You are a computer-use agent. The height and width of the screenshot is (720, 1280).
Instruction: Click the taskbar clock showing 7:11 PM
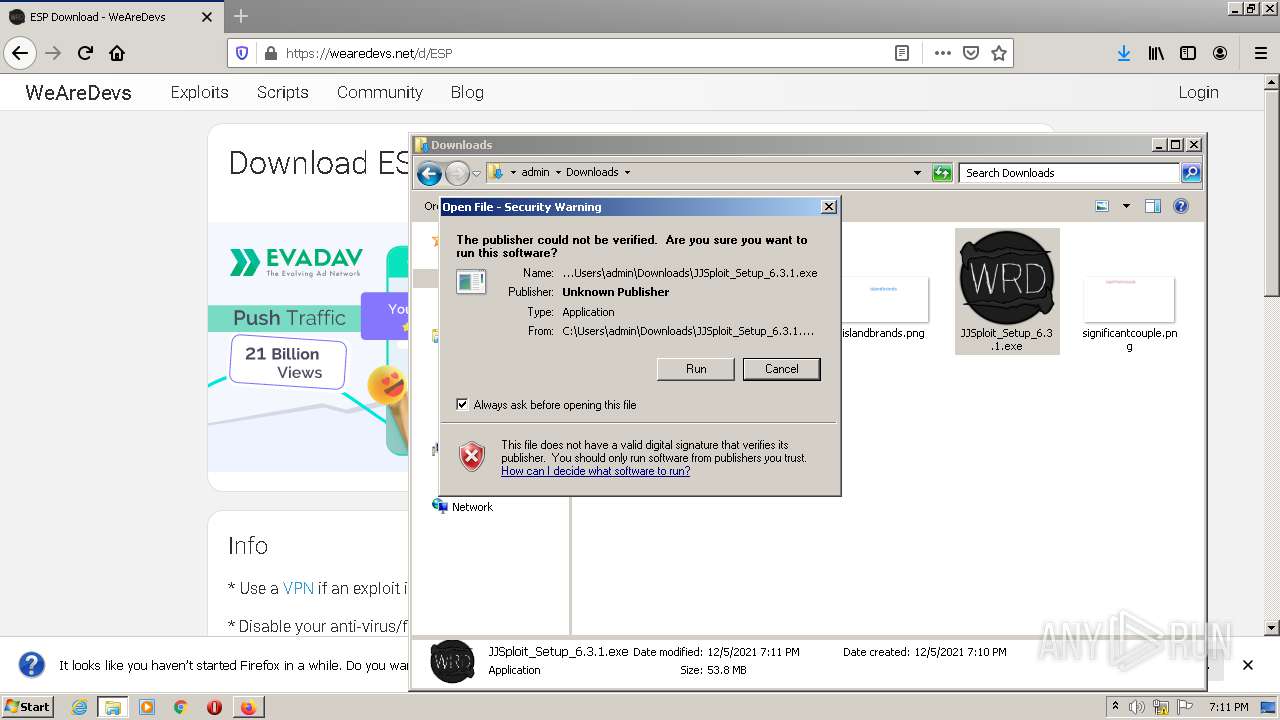[1228, 707]
